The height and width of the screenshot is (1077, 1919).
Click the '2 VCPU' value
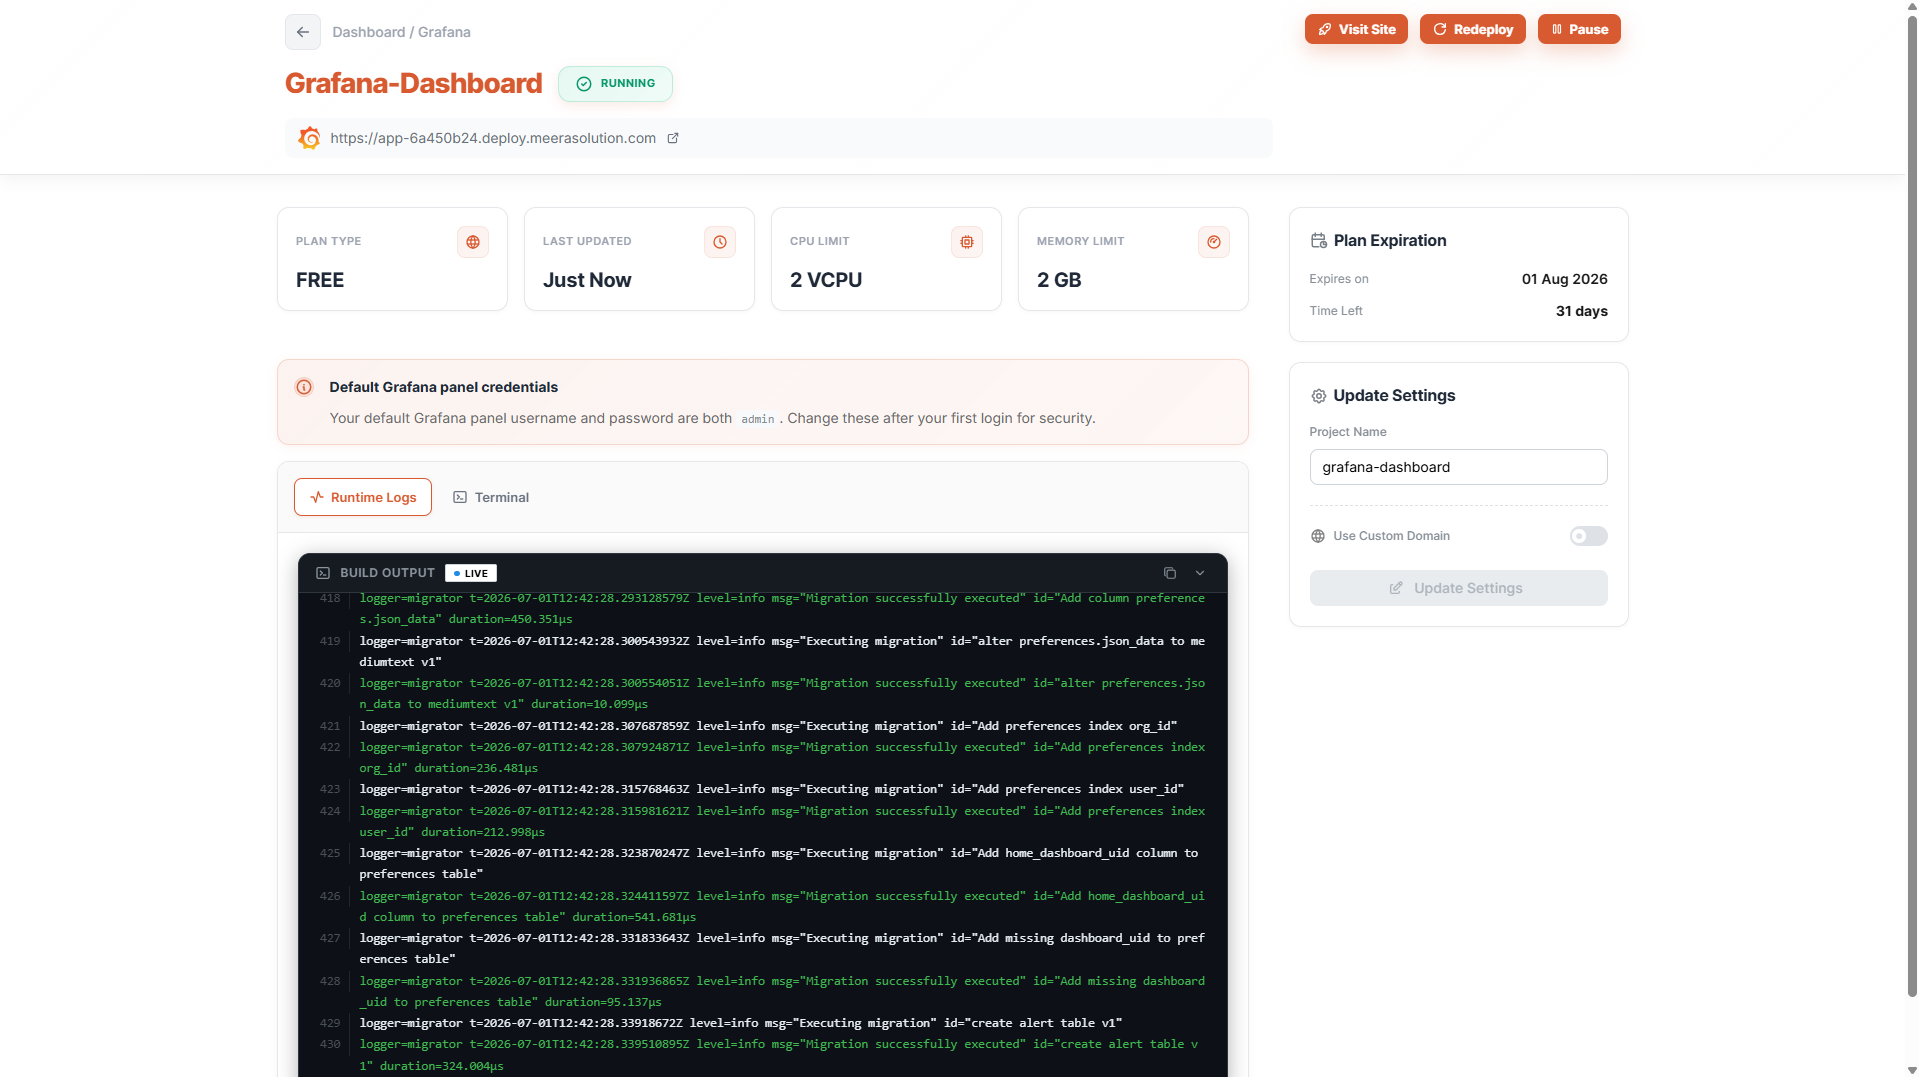[x=826, y=280]
